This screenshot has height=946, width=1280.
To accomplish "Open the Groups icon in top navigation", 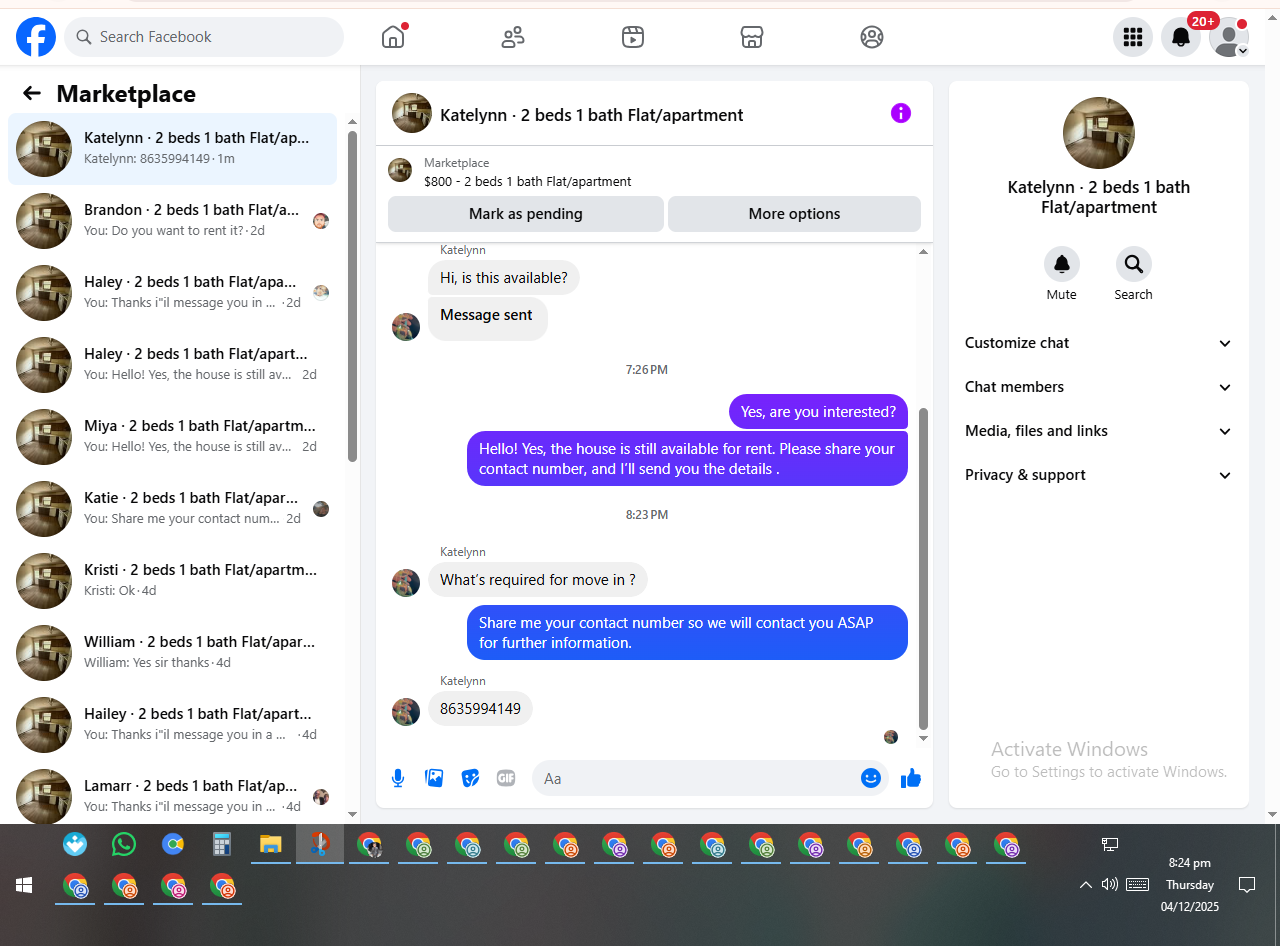I will coord(872,37).
